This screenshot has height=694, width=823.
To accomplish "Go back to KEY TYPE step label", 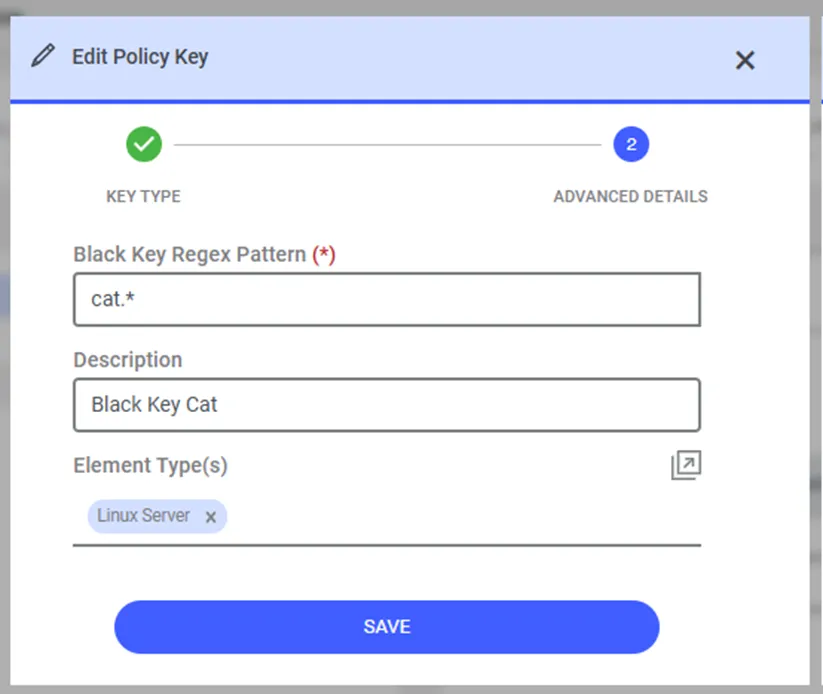I will point(143,196).
